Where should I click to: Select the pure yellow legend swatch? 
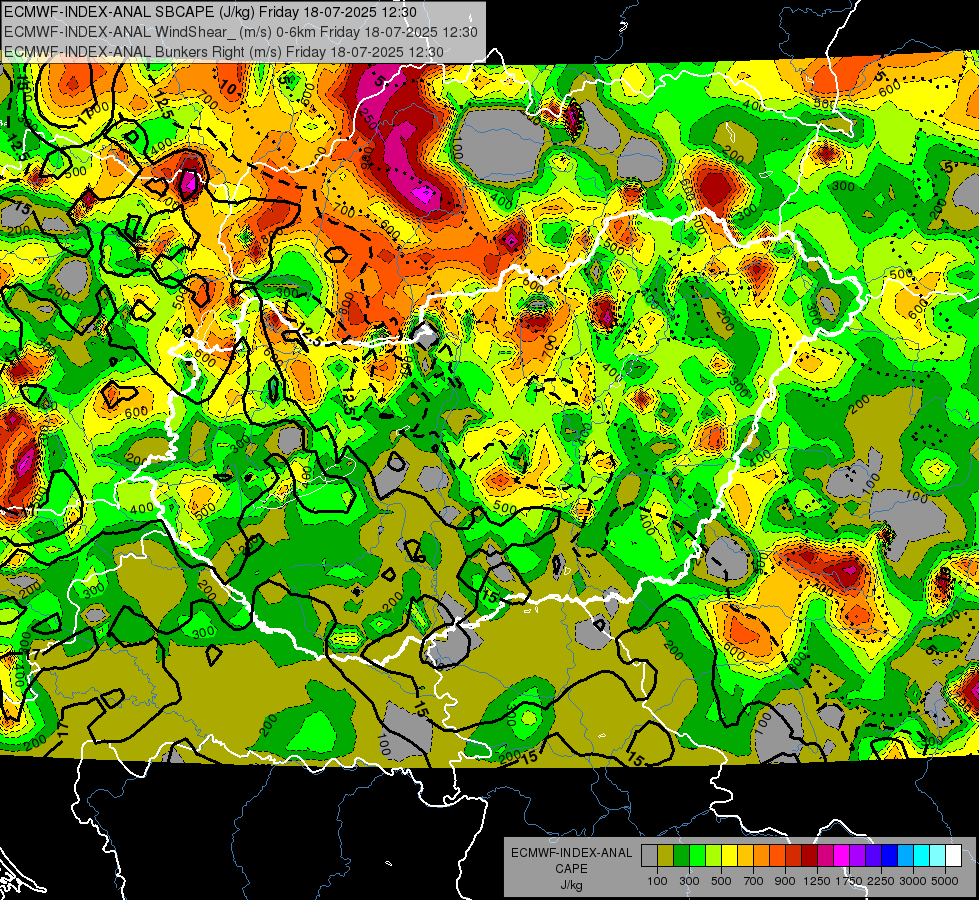[729, 855]
